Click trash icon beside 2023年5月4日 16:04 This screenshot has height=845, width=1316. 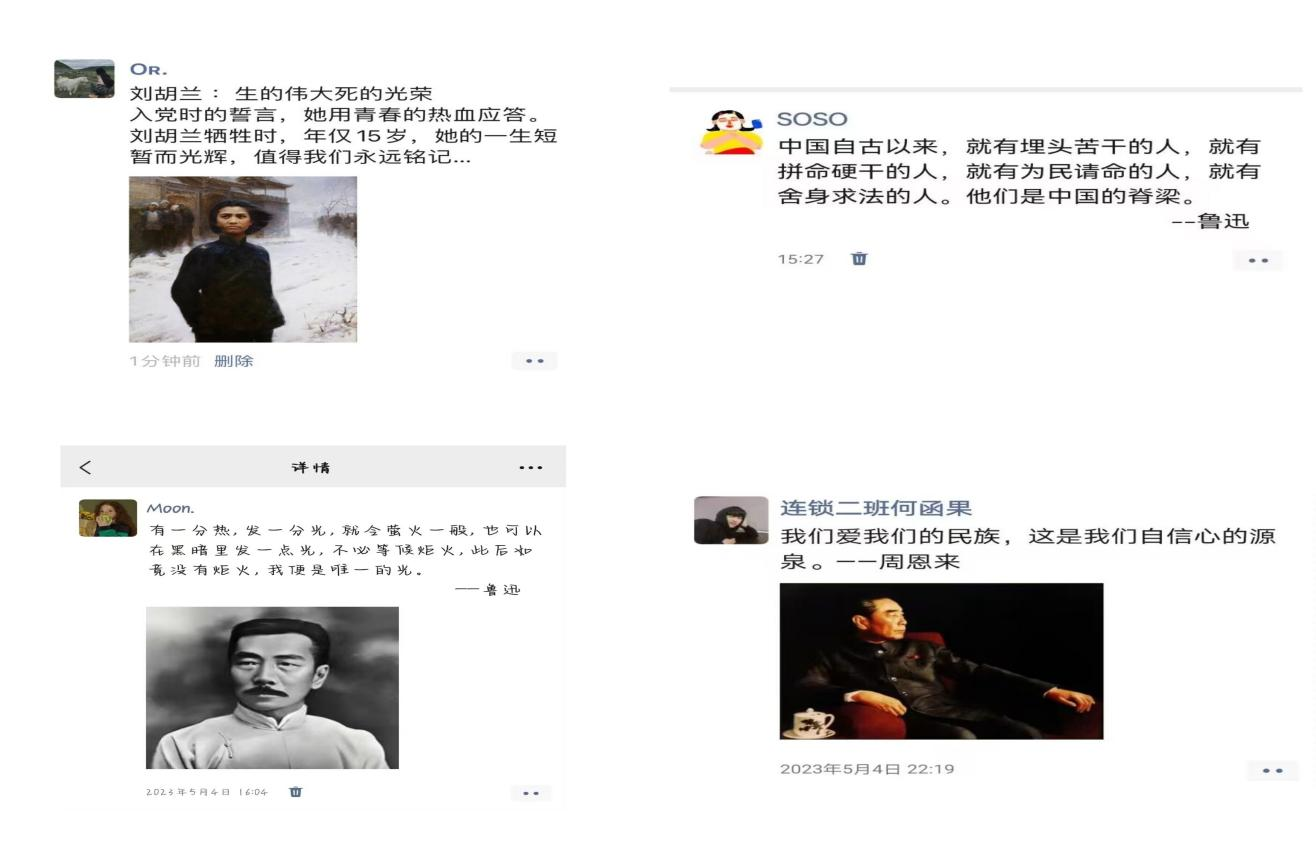295,791
